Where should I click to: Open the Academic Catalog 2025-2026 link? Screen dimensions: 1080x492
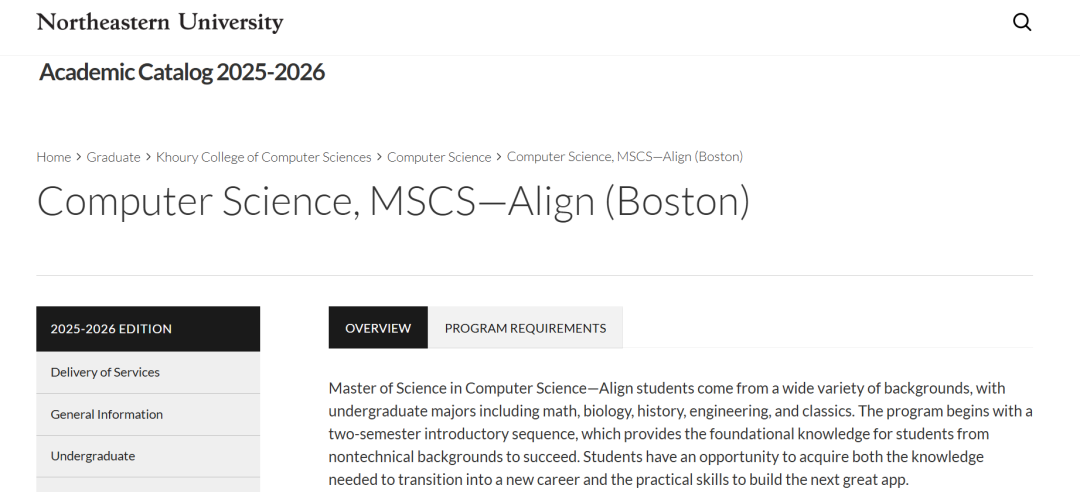182,72
